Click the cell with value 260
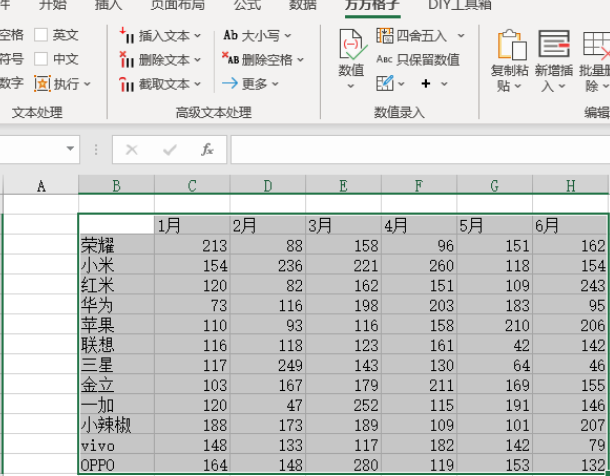This screenshot has height=476, width=610. point(419,265)
